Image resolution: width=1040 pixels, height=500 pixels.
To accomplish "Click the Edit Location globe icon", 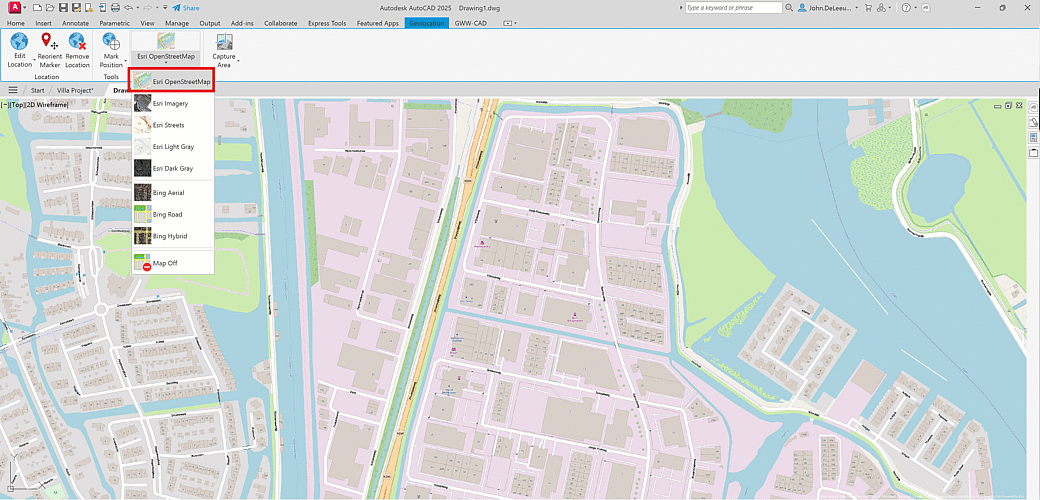I will point(19,42).
